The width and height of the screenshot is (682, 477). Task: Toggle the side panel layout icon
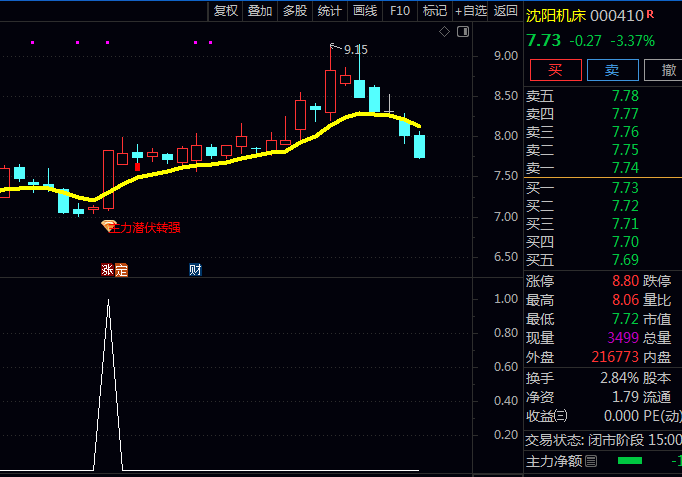coord(463,32)
